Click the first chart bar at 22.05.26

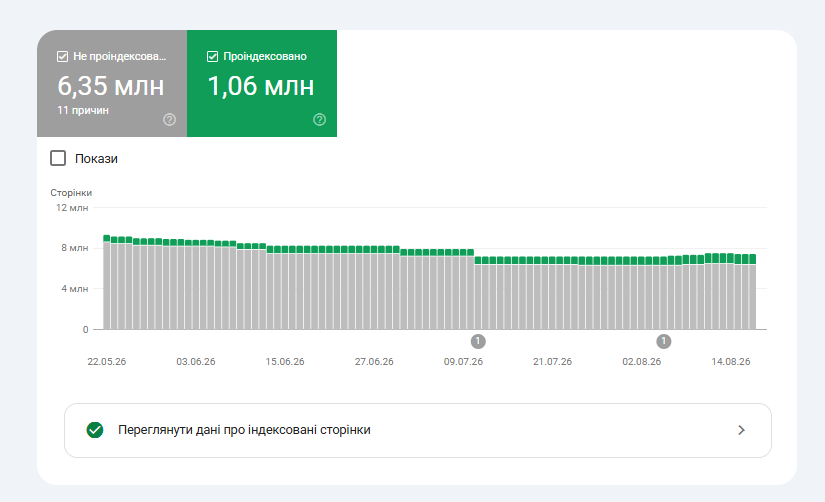[107, 282]
